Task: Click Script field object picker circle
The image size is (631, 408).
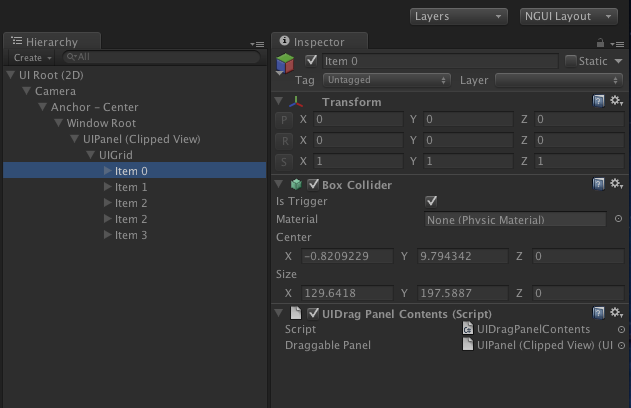Action: point(621,330)
